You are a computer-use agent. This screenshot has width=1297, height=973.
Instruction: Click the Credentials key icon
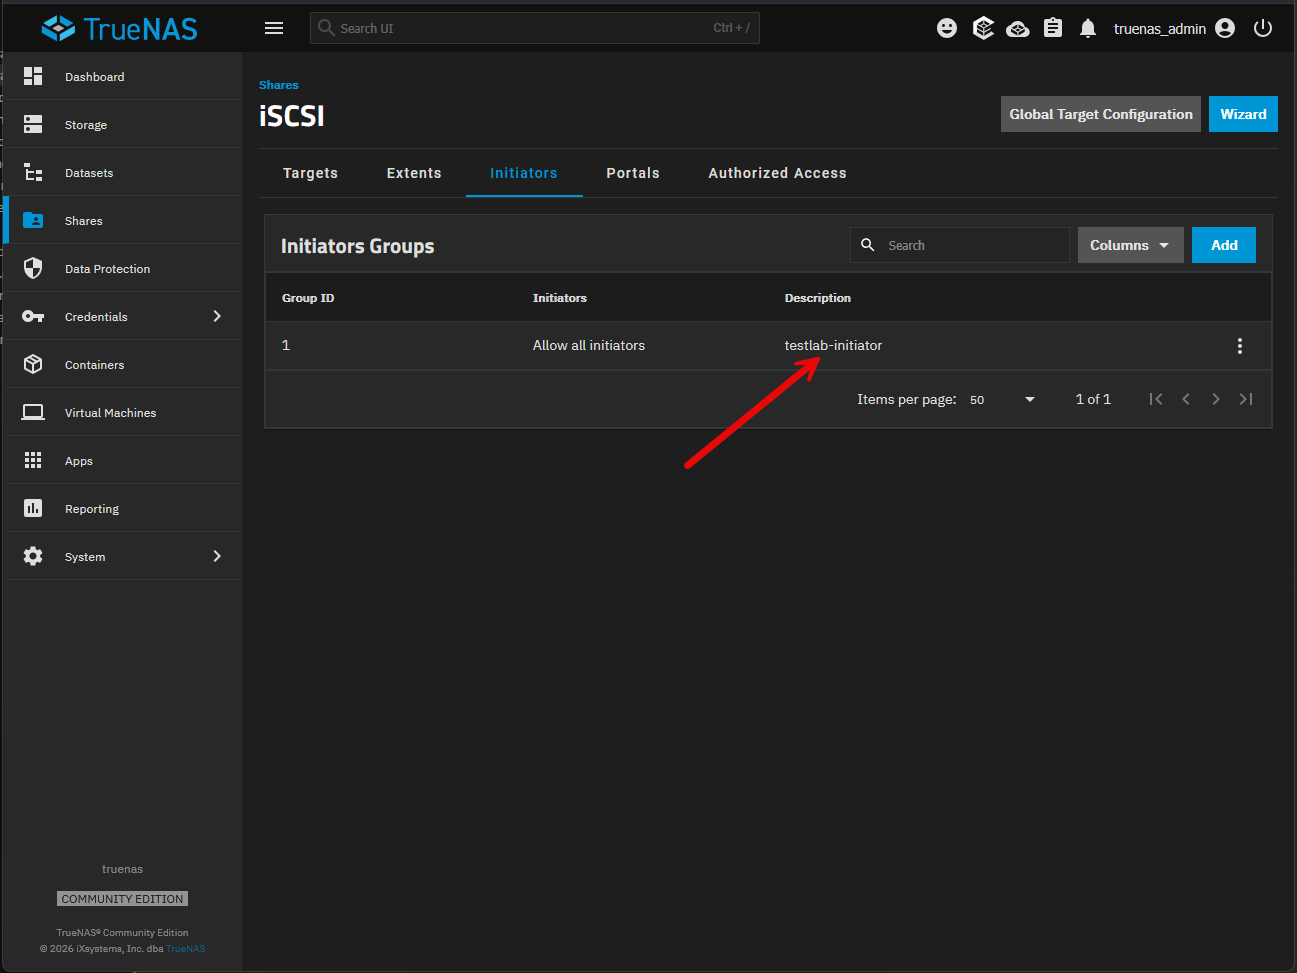click(x=33, y=316)
